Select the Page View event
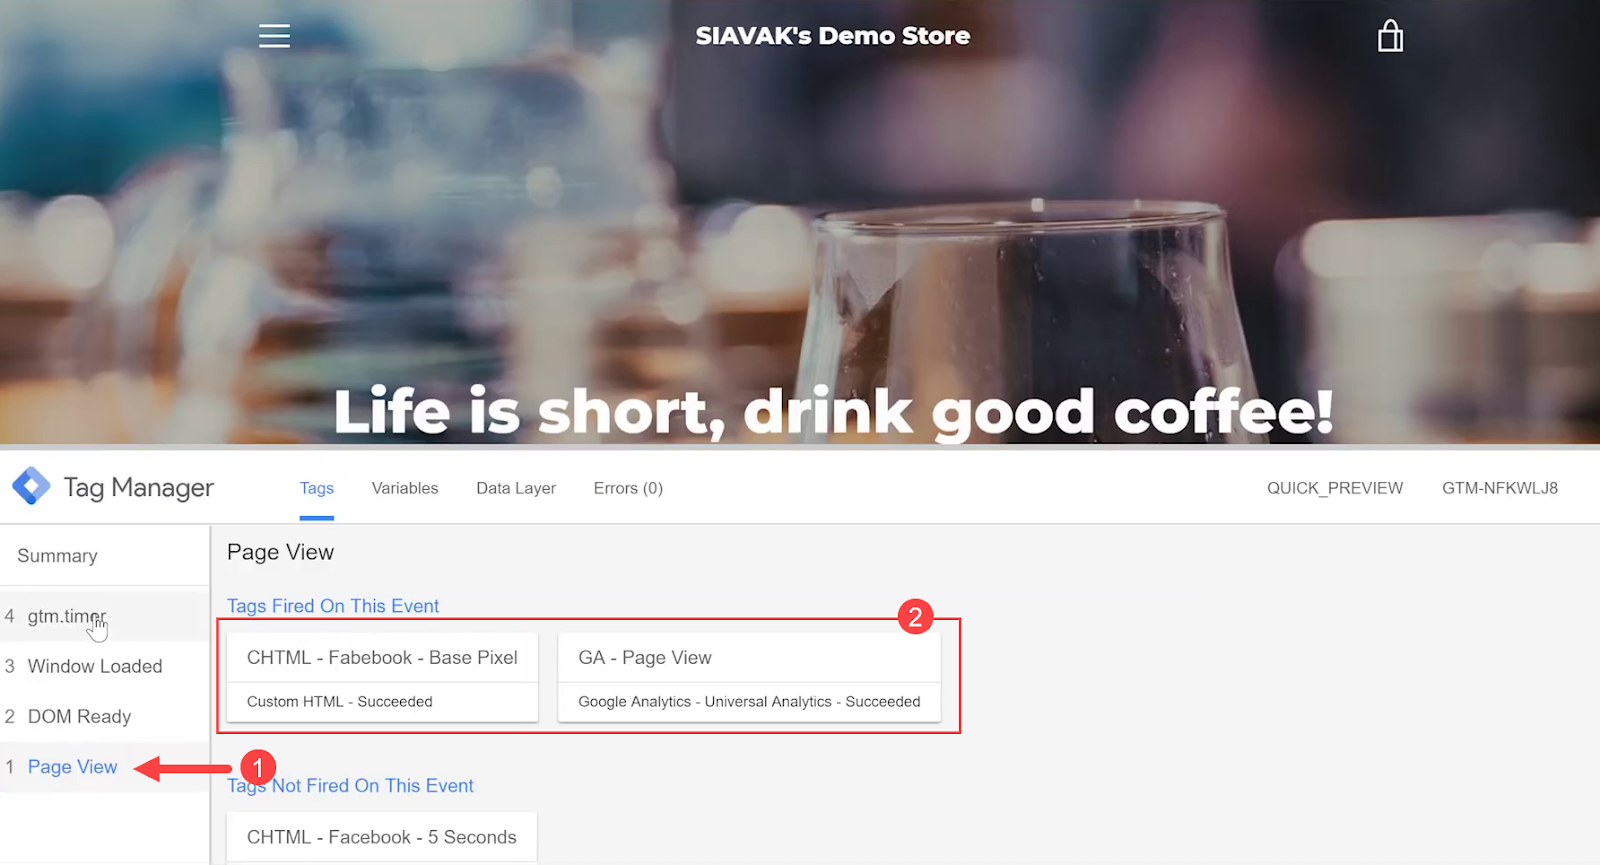Image resolution: width=1600 pixels, height=865 pixels. pyautogui.click(x=104, y=767)
